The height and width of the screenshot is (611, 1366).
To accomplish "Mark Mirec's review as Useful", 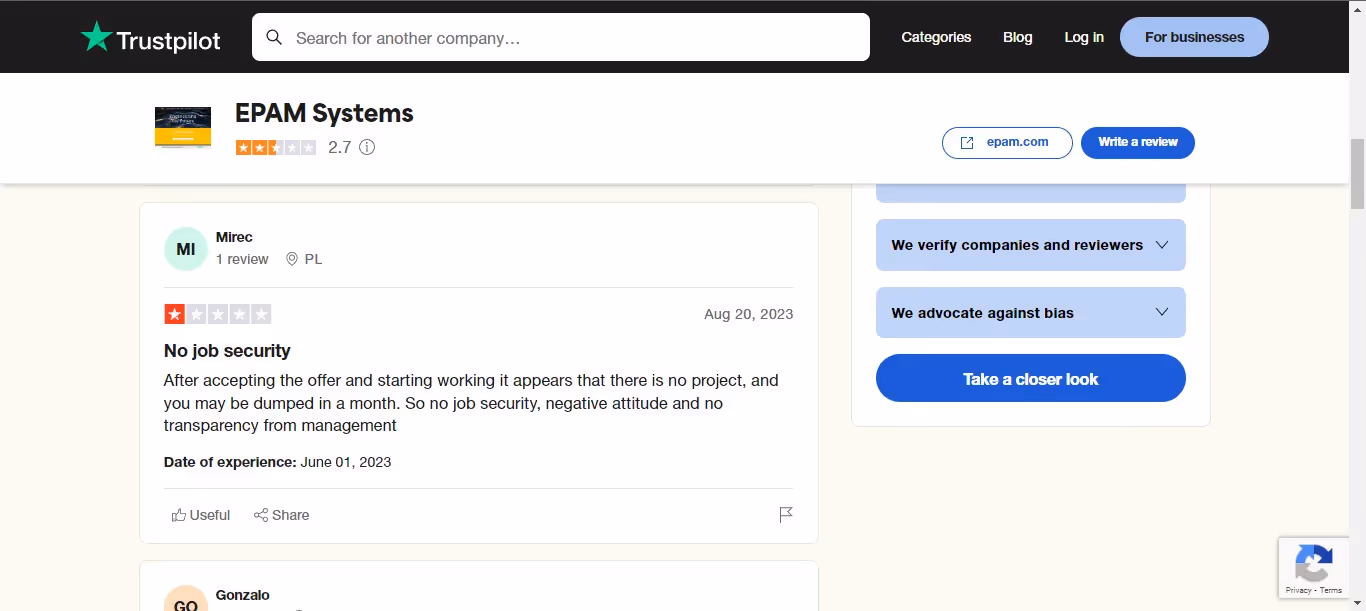I will click(201, 515).
